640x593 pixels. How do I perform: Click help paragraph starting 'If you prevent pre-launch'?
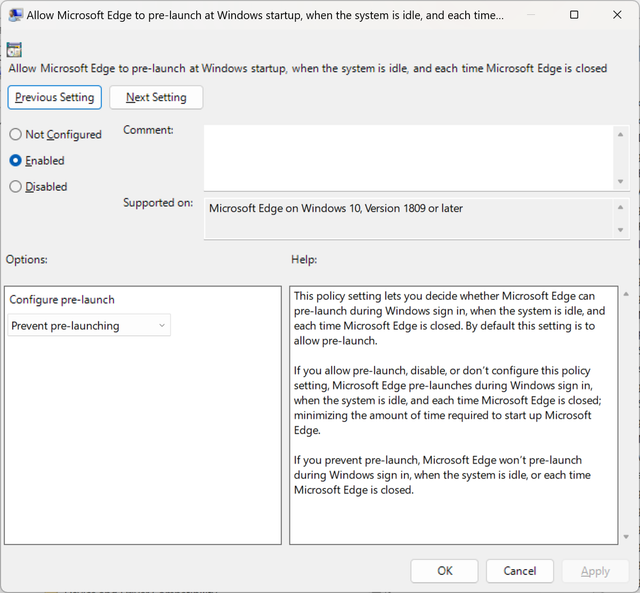click(x=442, y=475)
